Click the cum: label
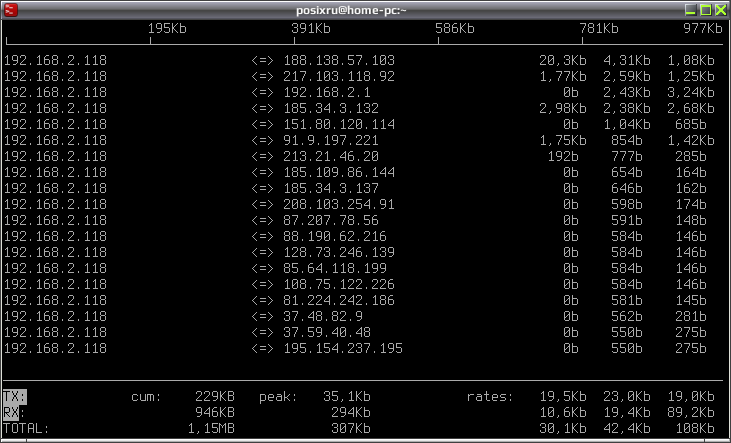Image resolution: width=731 pixels, height=443 pixels. (146, 397)
